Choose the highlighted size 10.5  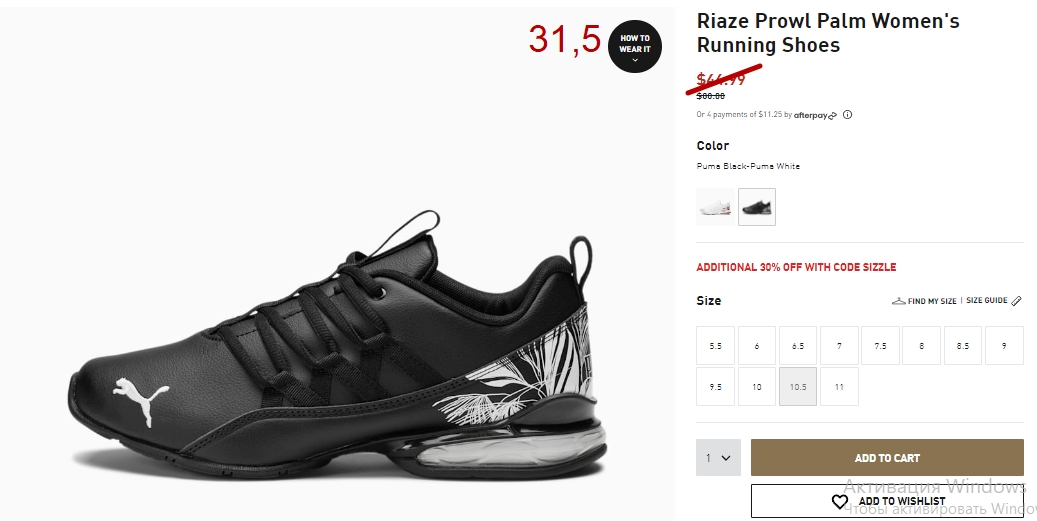click(798, 387)
